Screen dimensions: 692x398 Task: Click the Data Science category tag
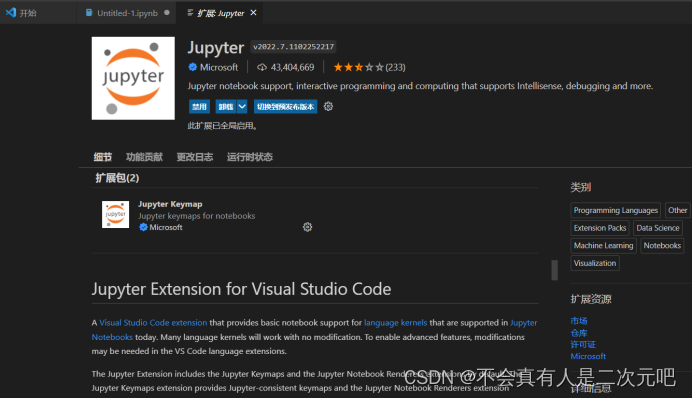coord(658,228)
